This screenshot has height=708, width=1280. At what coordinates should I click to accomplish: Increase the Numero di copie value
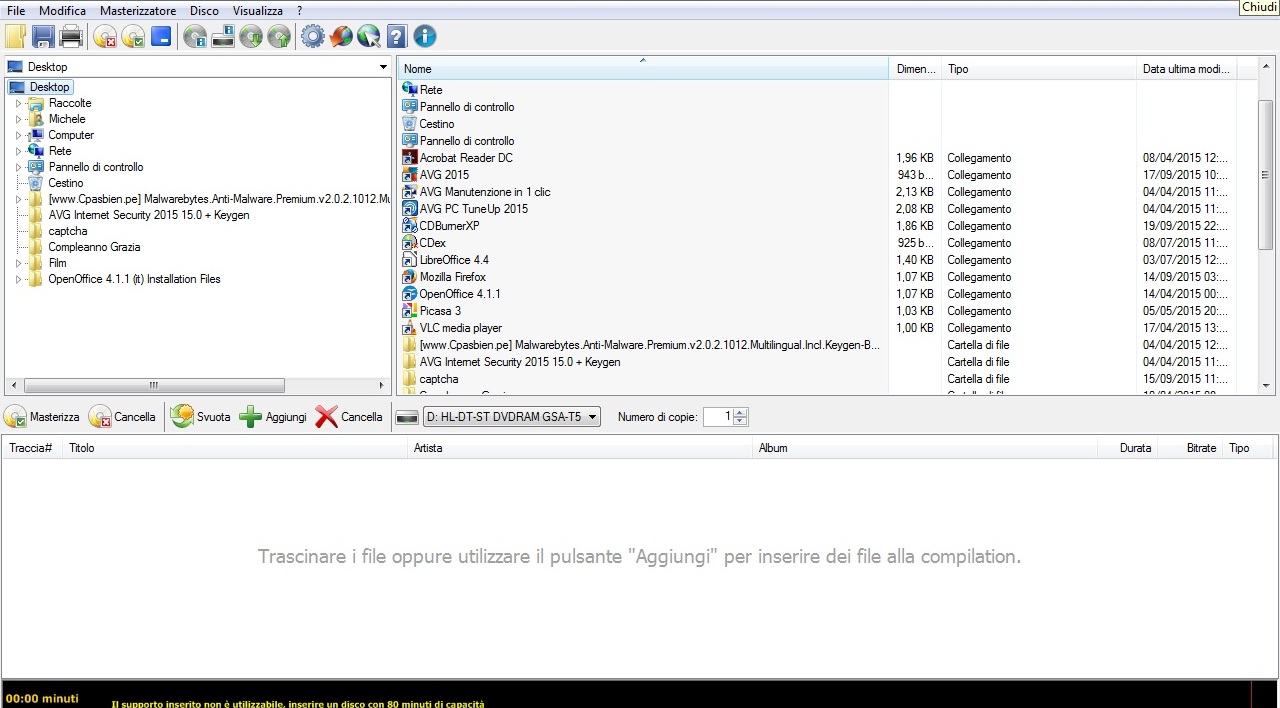[x=741, y=412]
